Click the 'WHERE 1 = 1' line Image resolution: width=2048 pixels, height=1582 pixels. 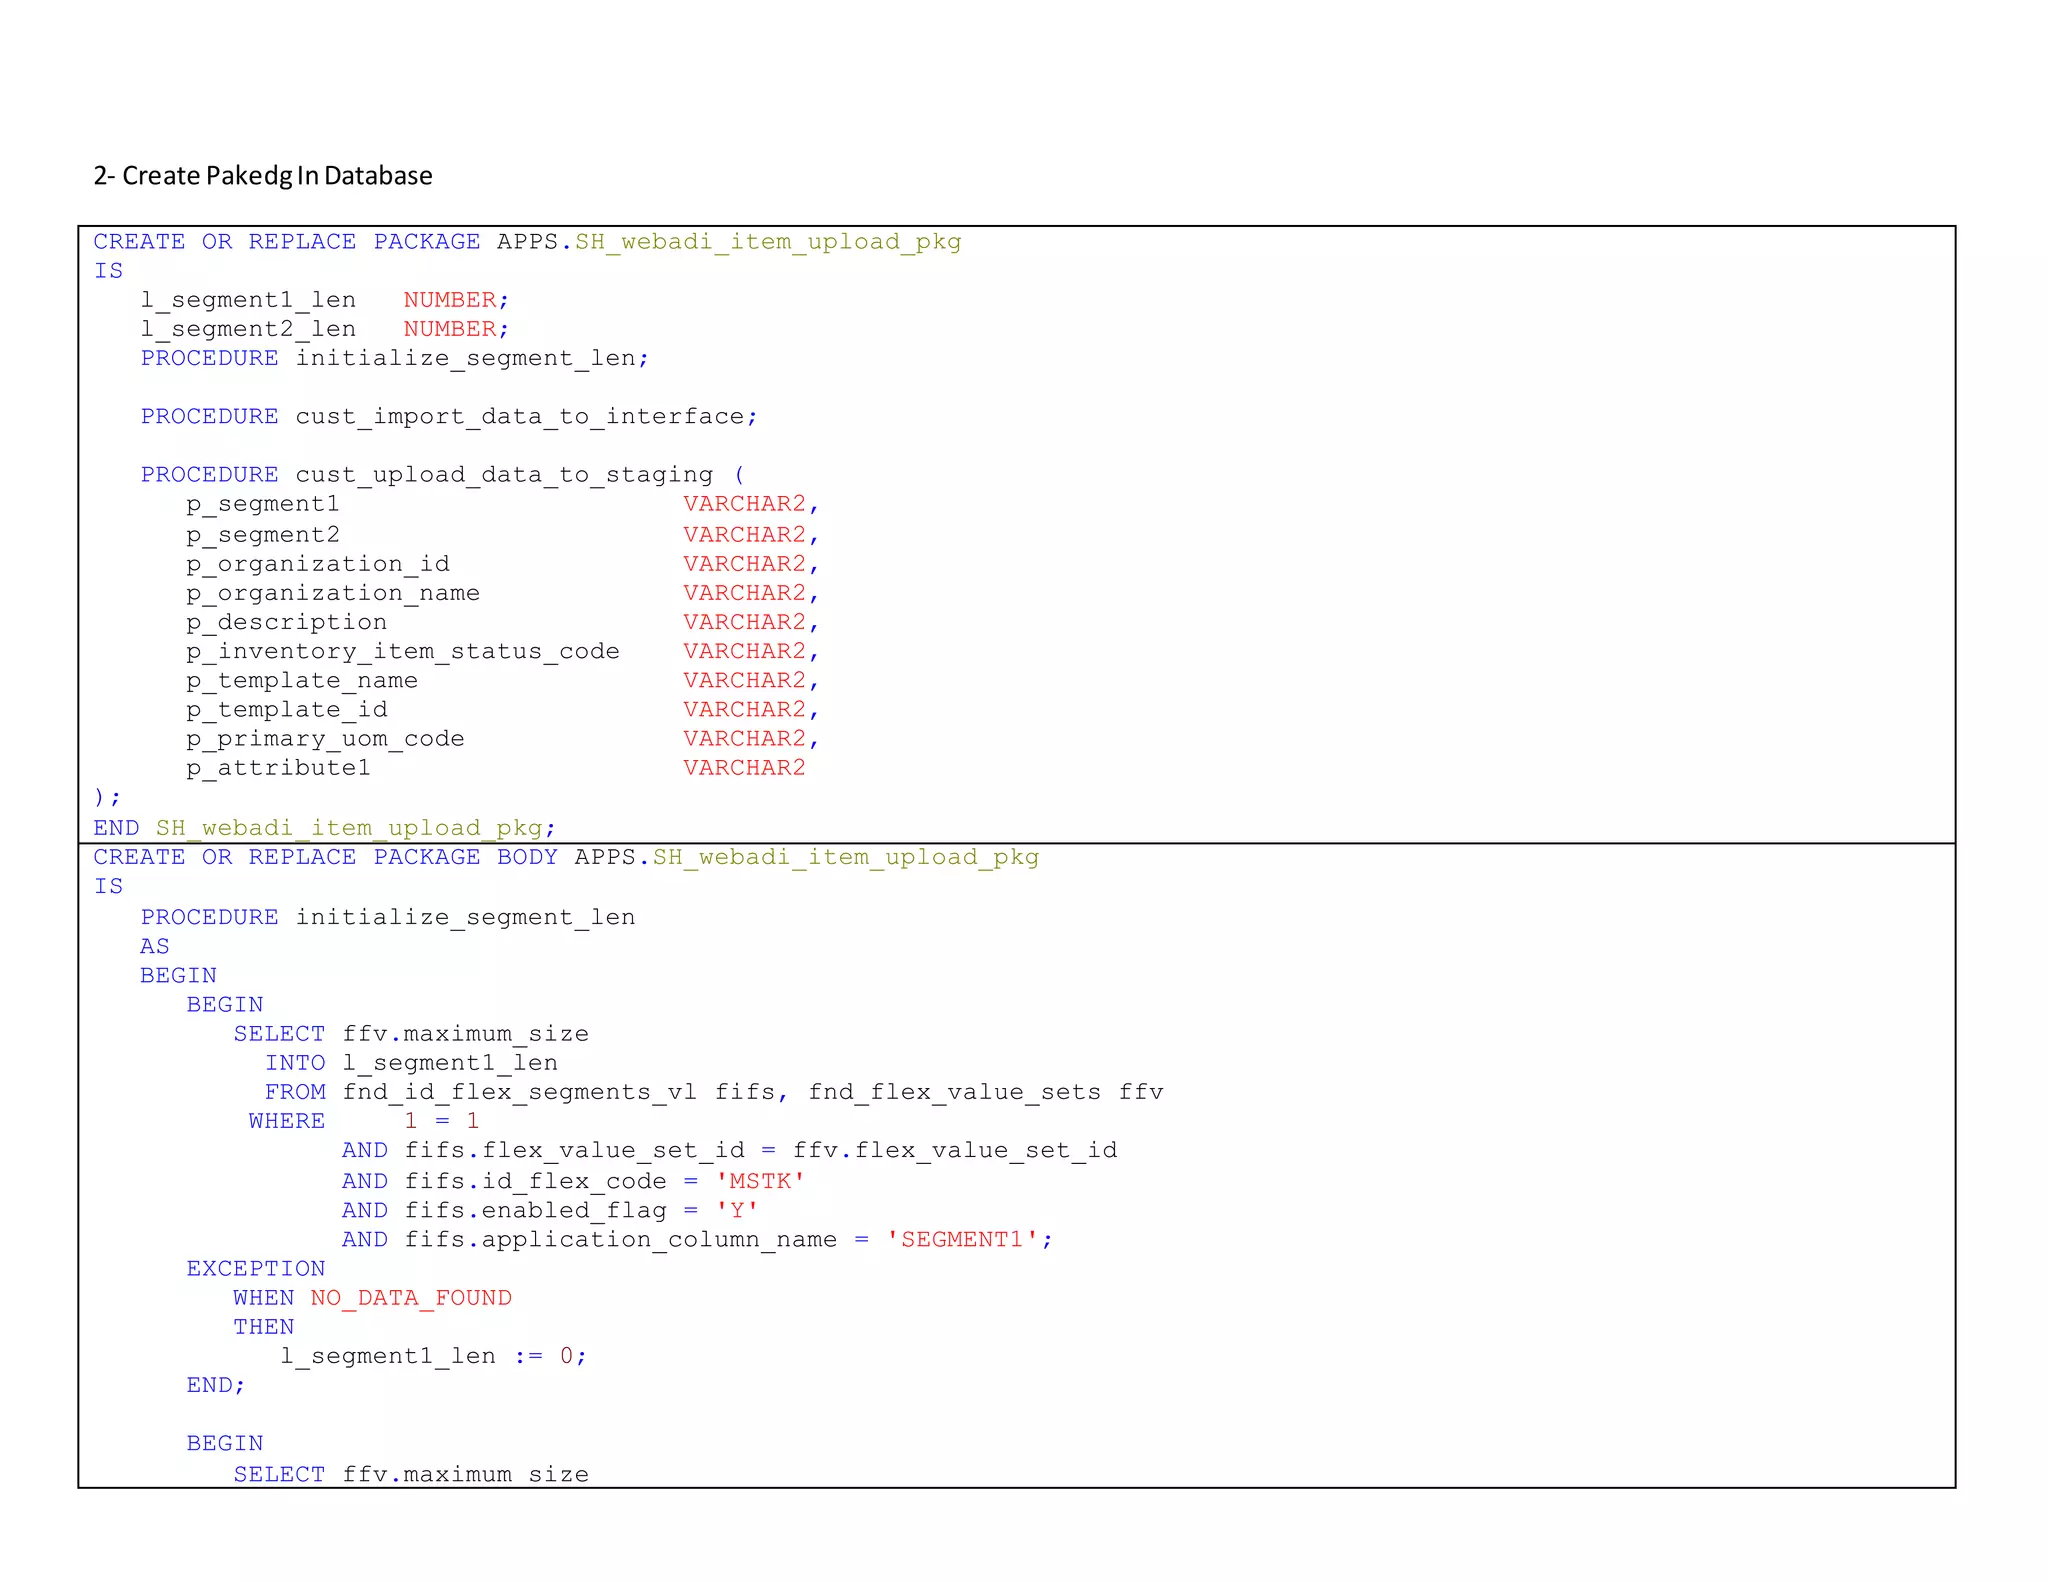[364, 1121]
